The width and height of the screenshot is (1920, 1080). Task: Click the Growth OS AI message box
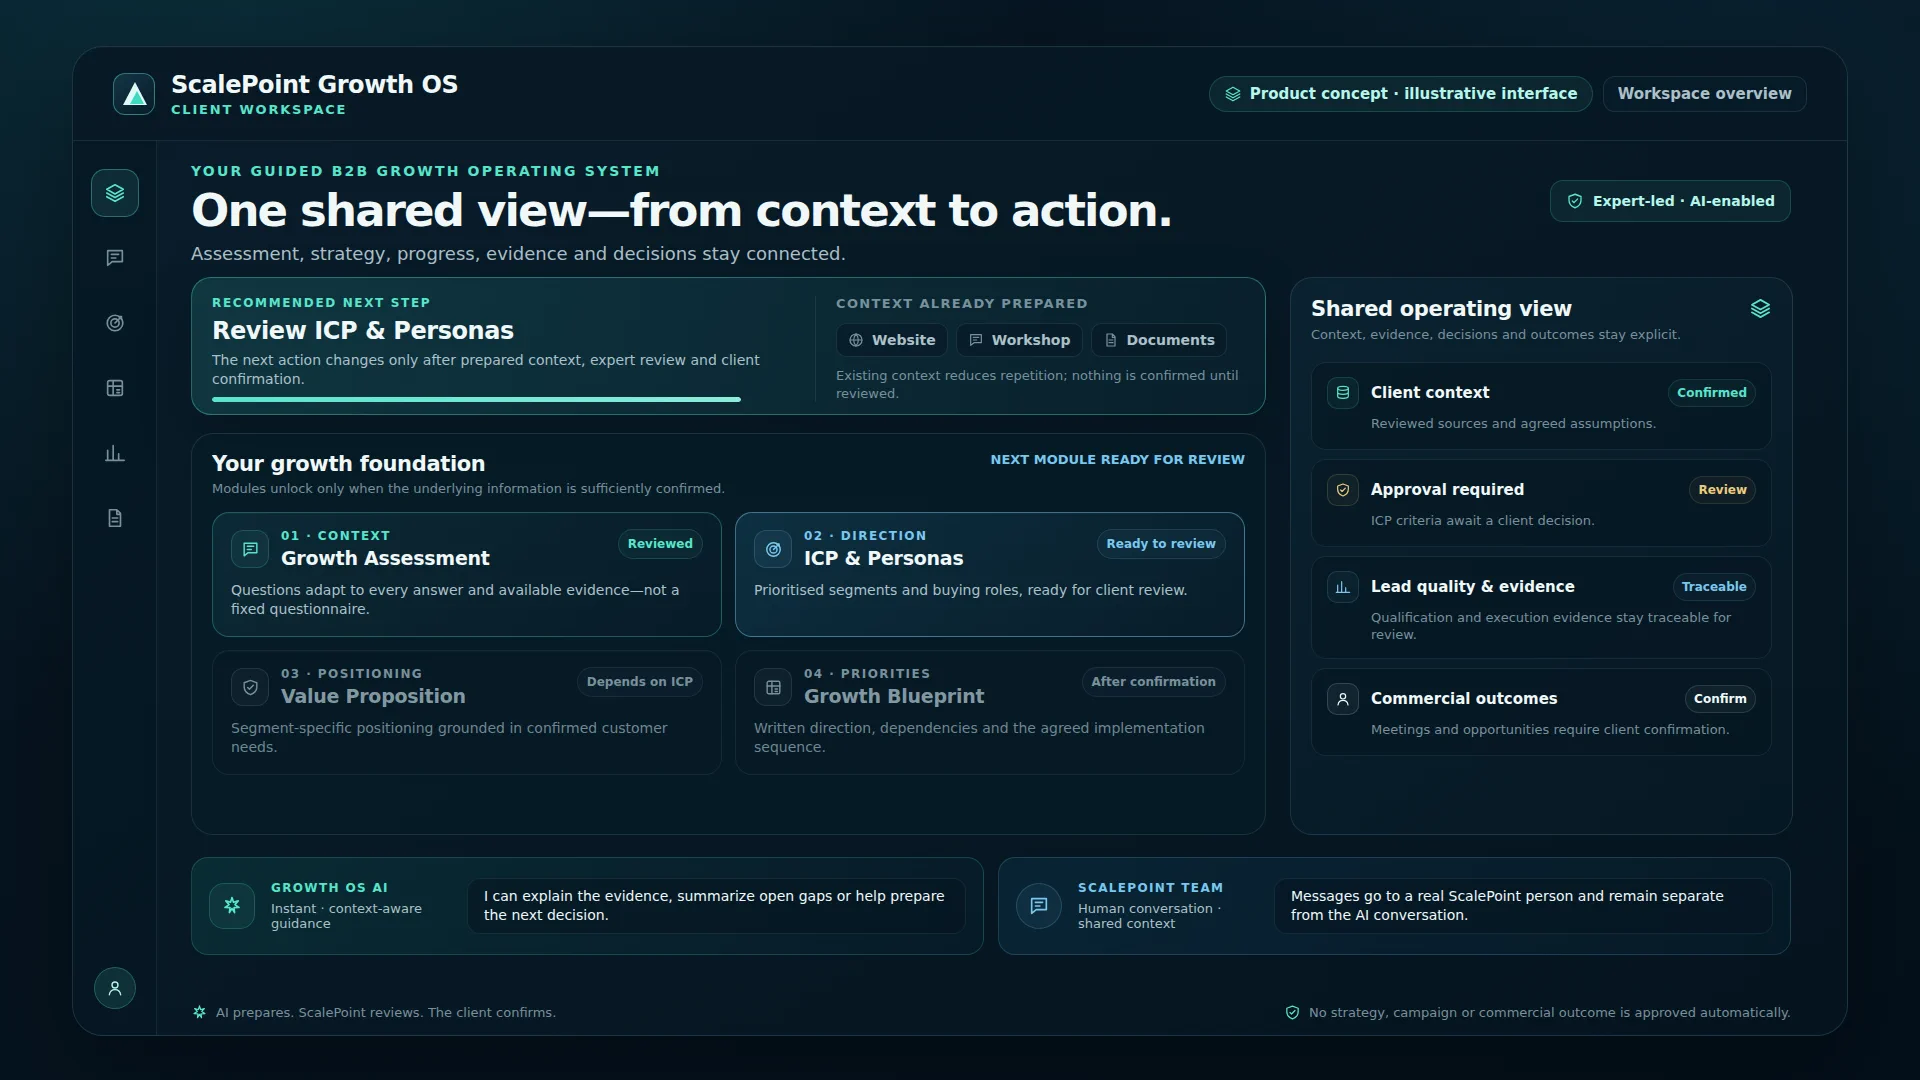[716, 906]
